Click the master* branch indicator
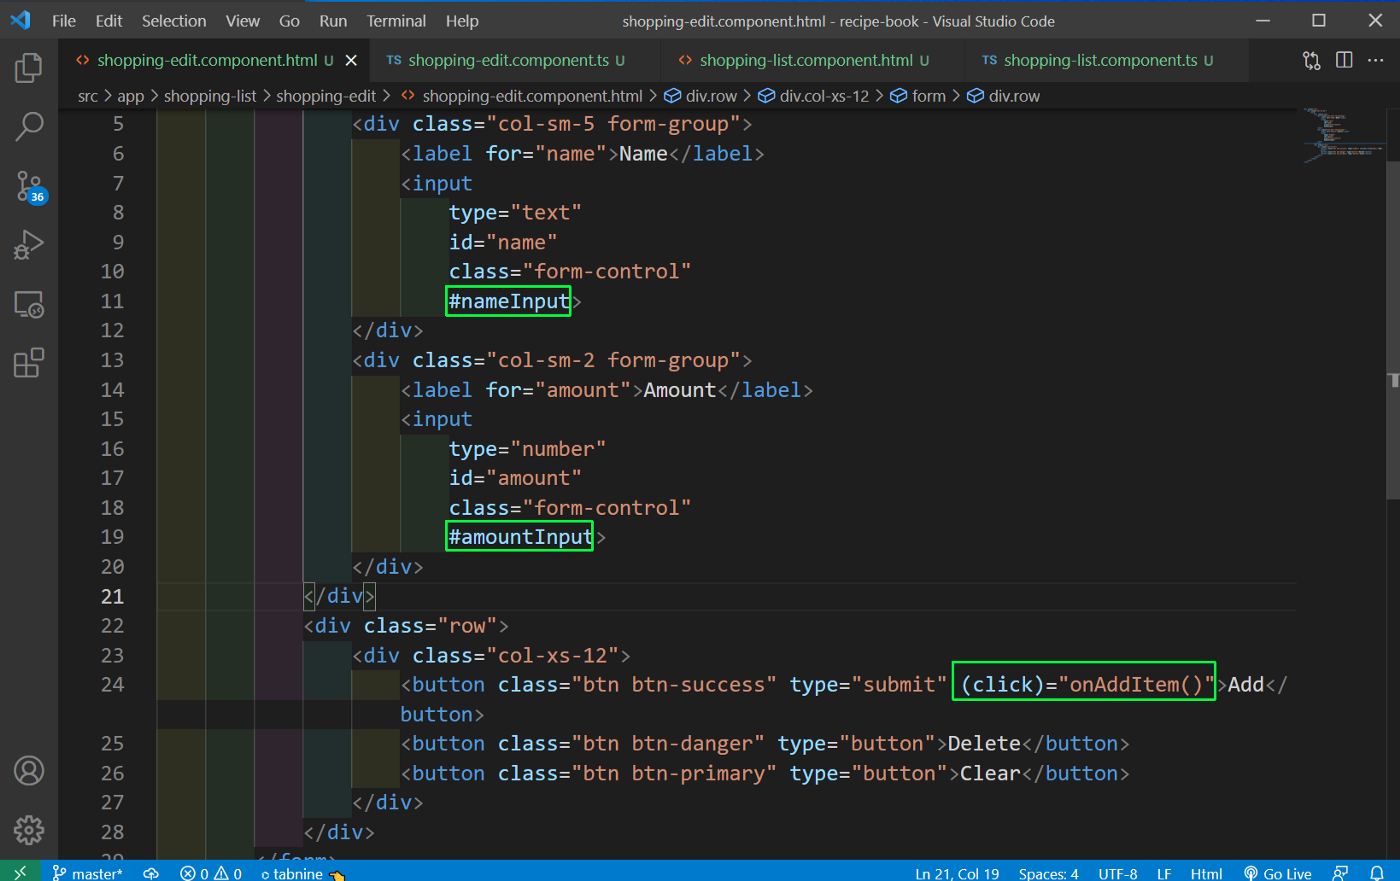 point(87,873)
